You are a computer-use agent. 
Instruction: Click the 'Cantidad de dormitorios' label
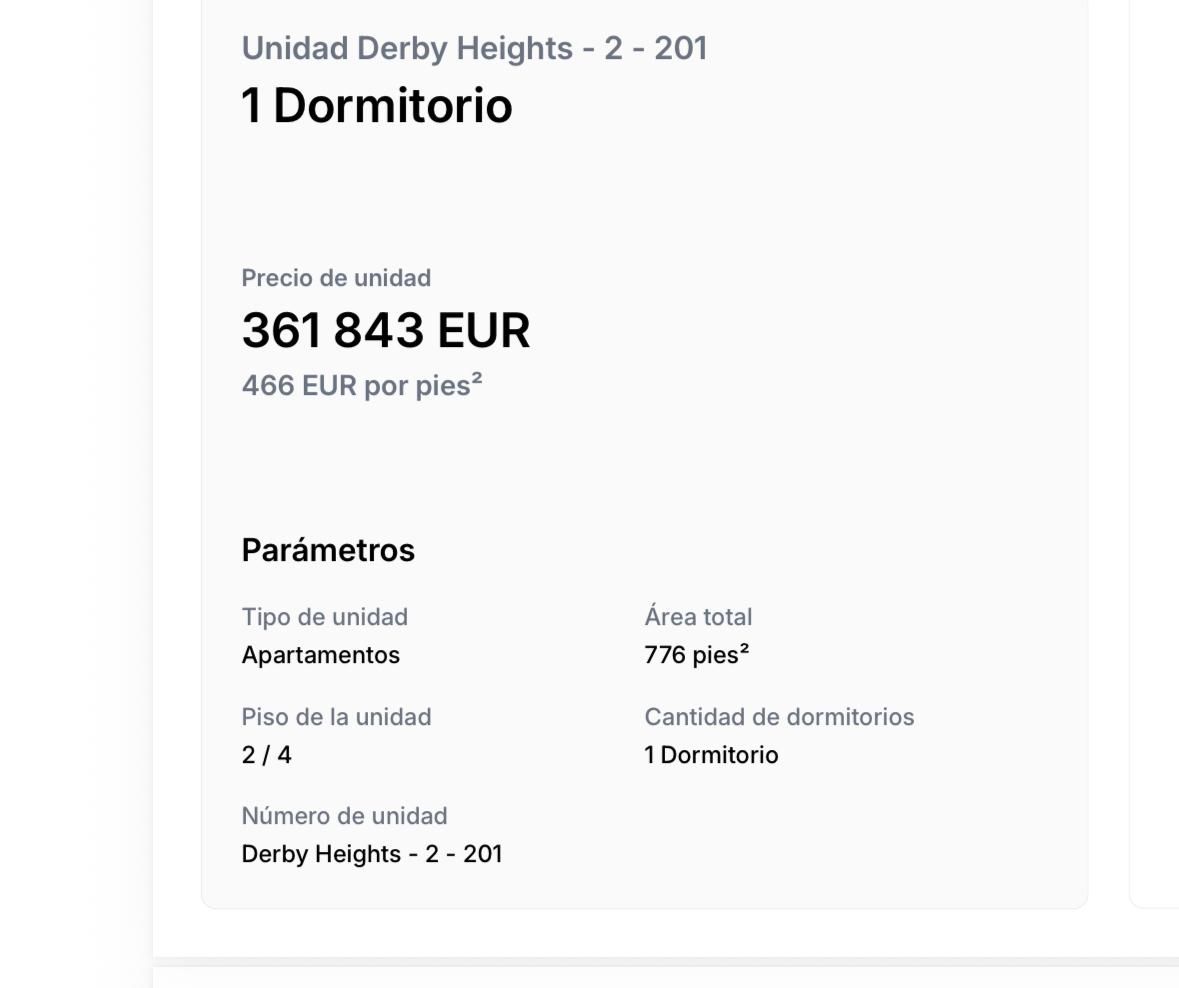coord(779,717)
